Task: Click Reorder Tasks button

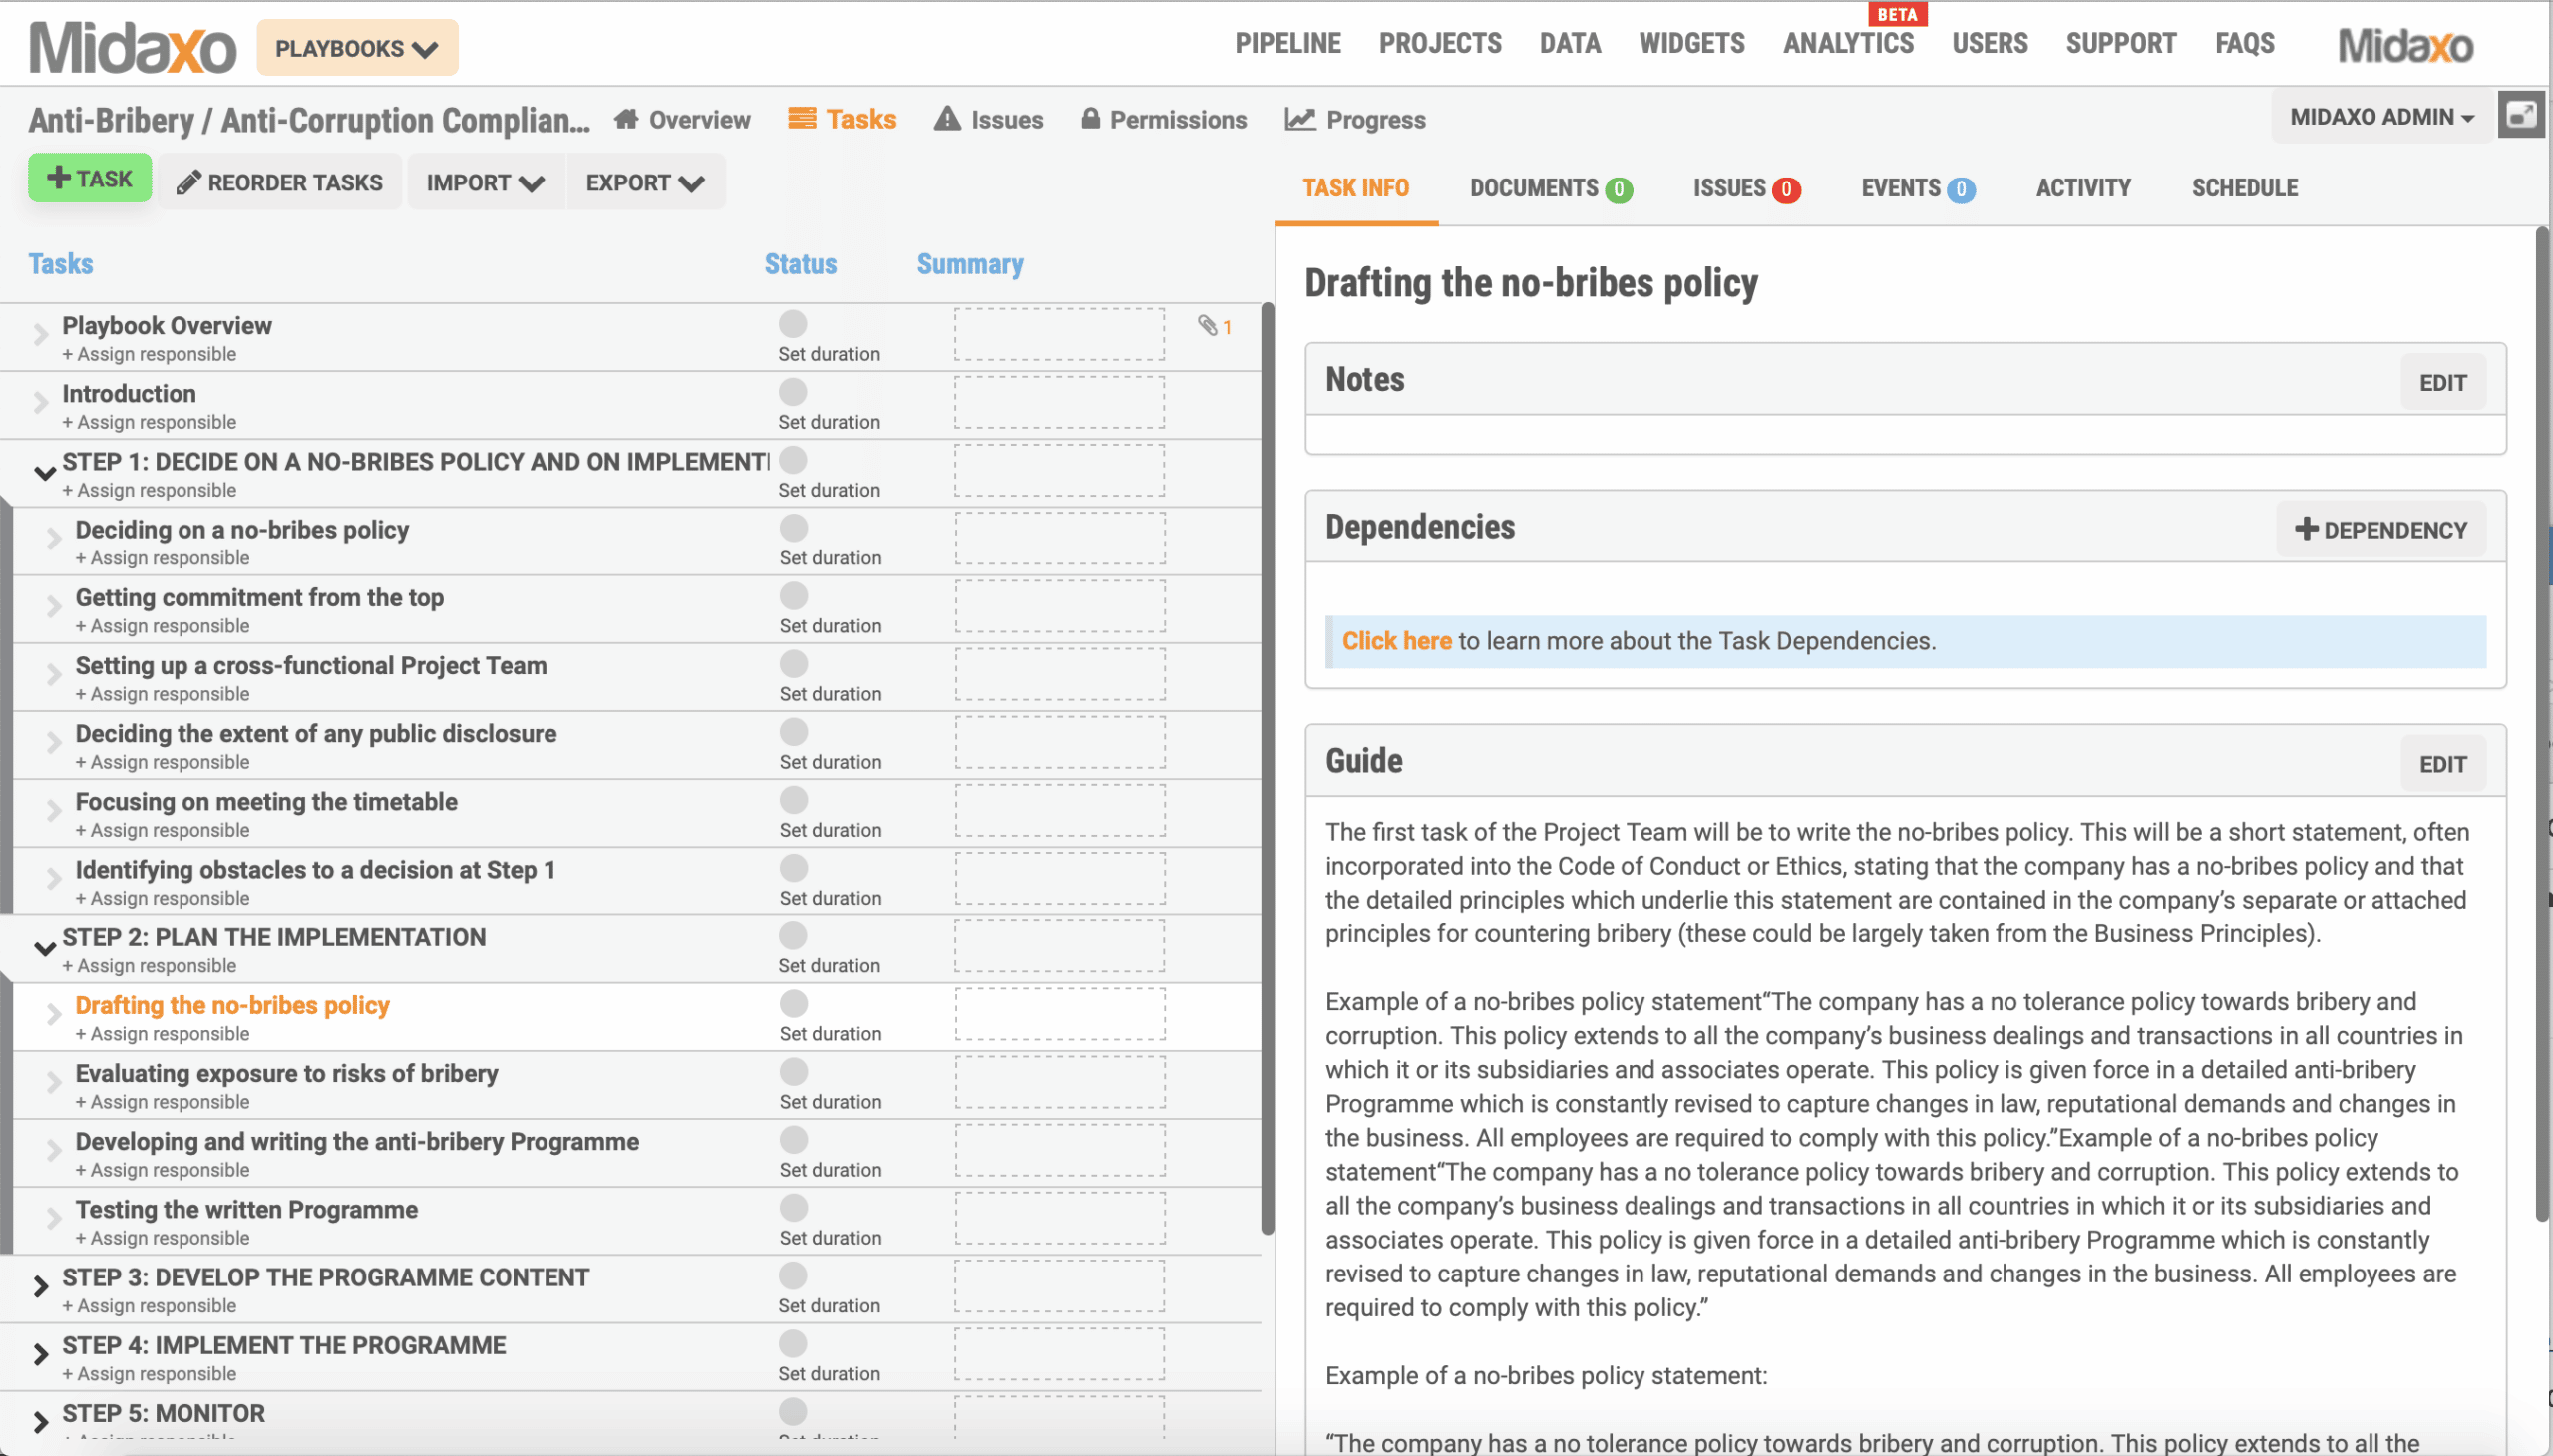Action: click(x=280, y=182)
